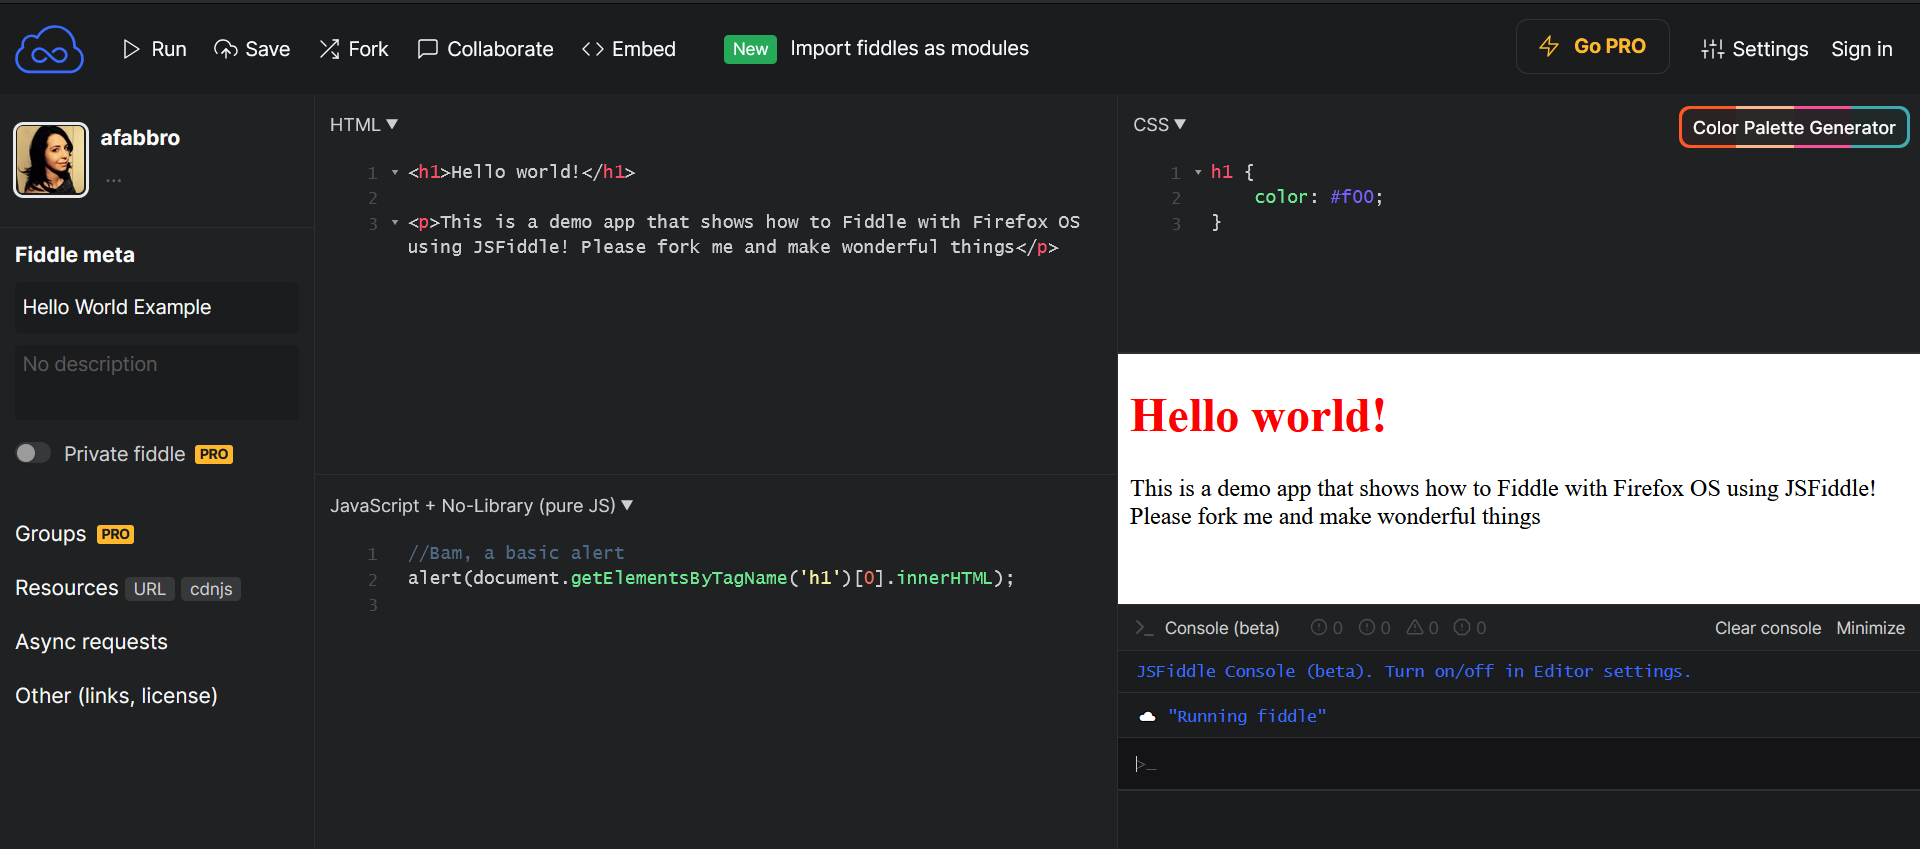Open Import fiddles as modules link

(x=909, y=48)
